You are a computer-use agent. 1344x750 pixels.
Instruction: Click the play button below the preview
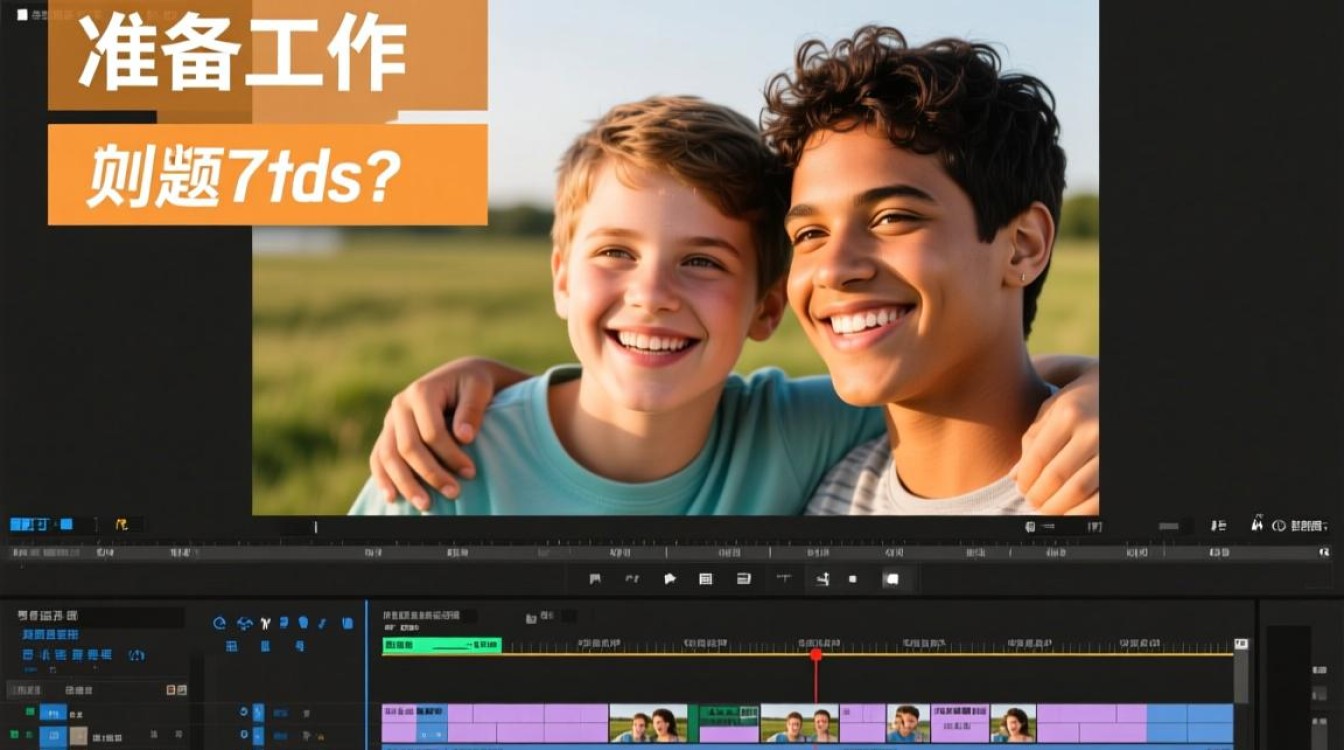(670, 579)
